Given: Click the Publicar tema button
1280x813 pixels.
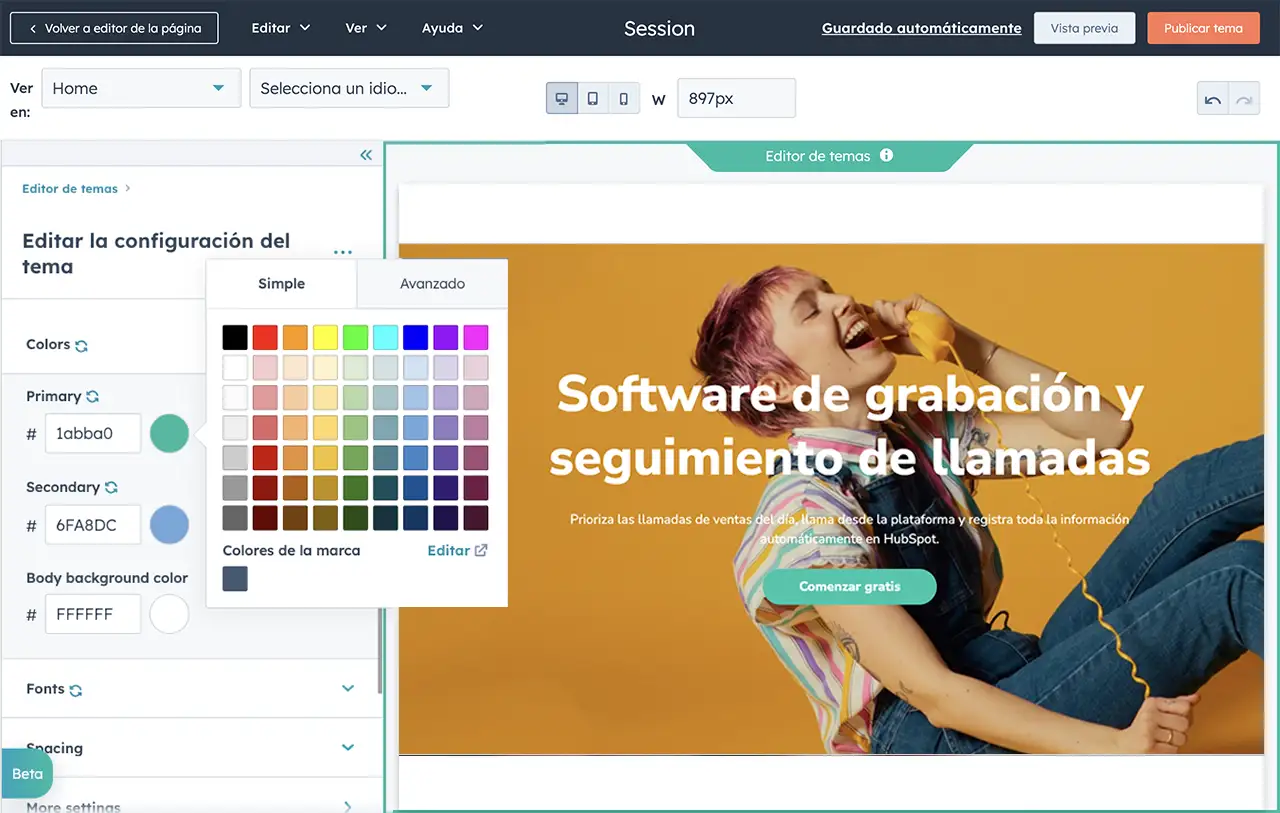Looking at the screenshot, I should 1203,28.
